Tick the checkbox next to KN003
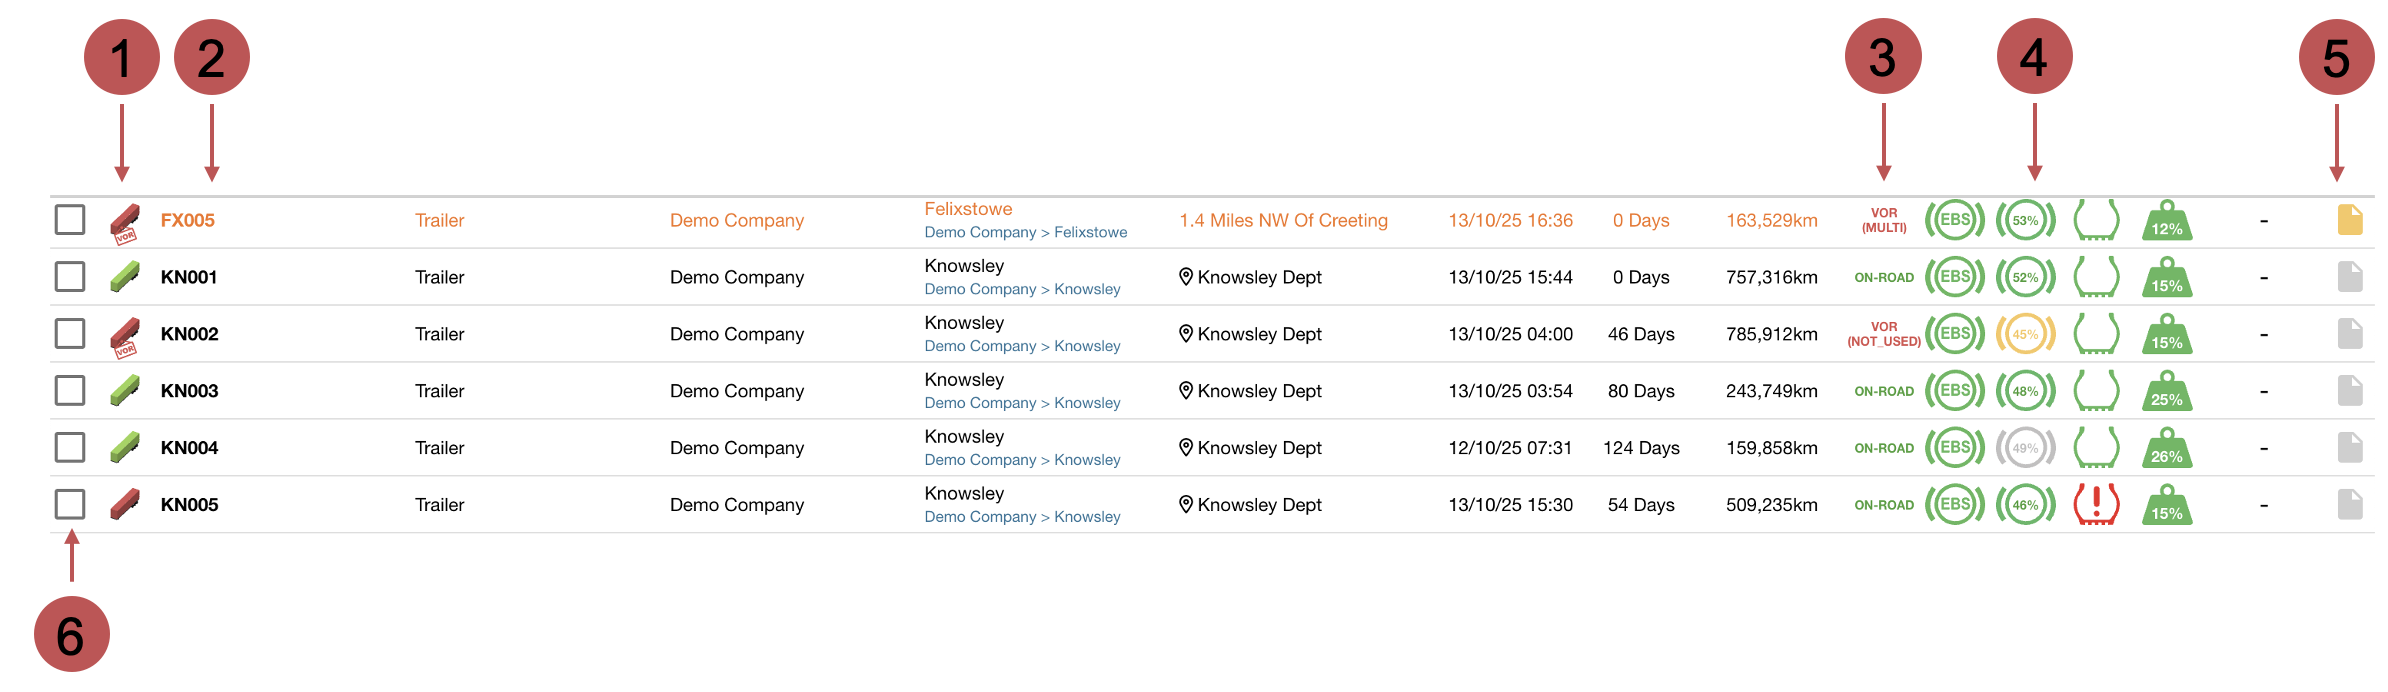 [x=69, y=390]
